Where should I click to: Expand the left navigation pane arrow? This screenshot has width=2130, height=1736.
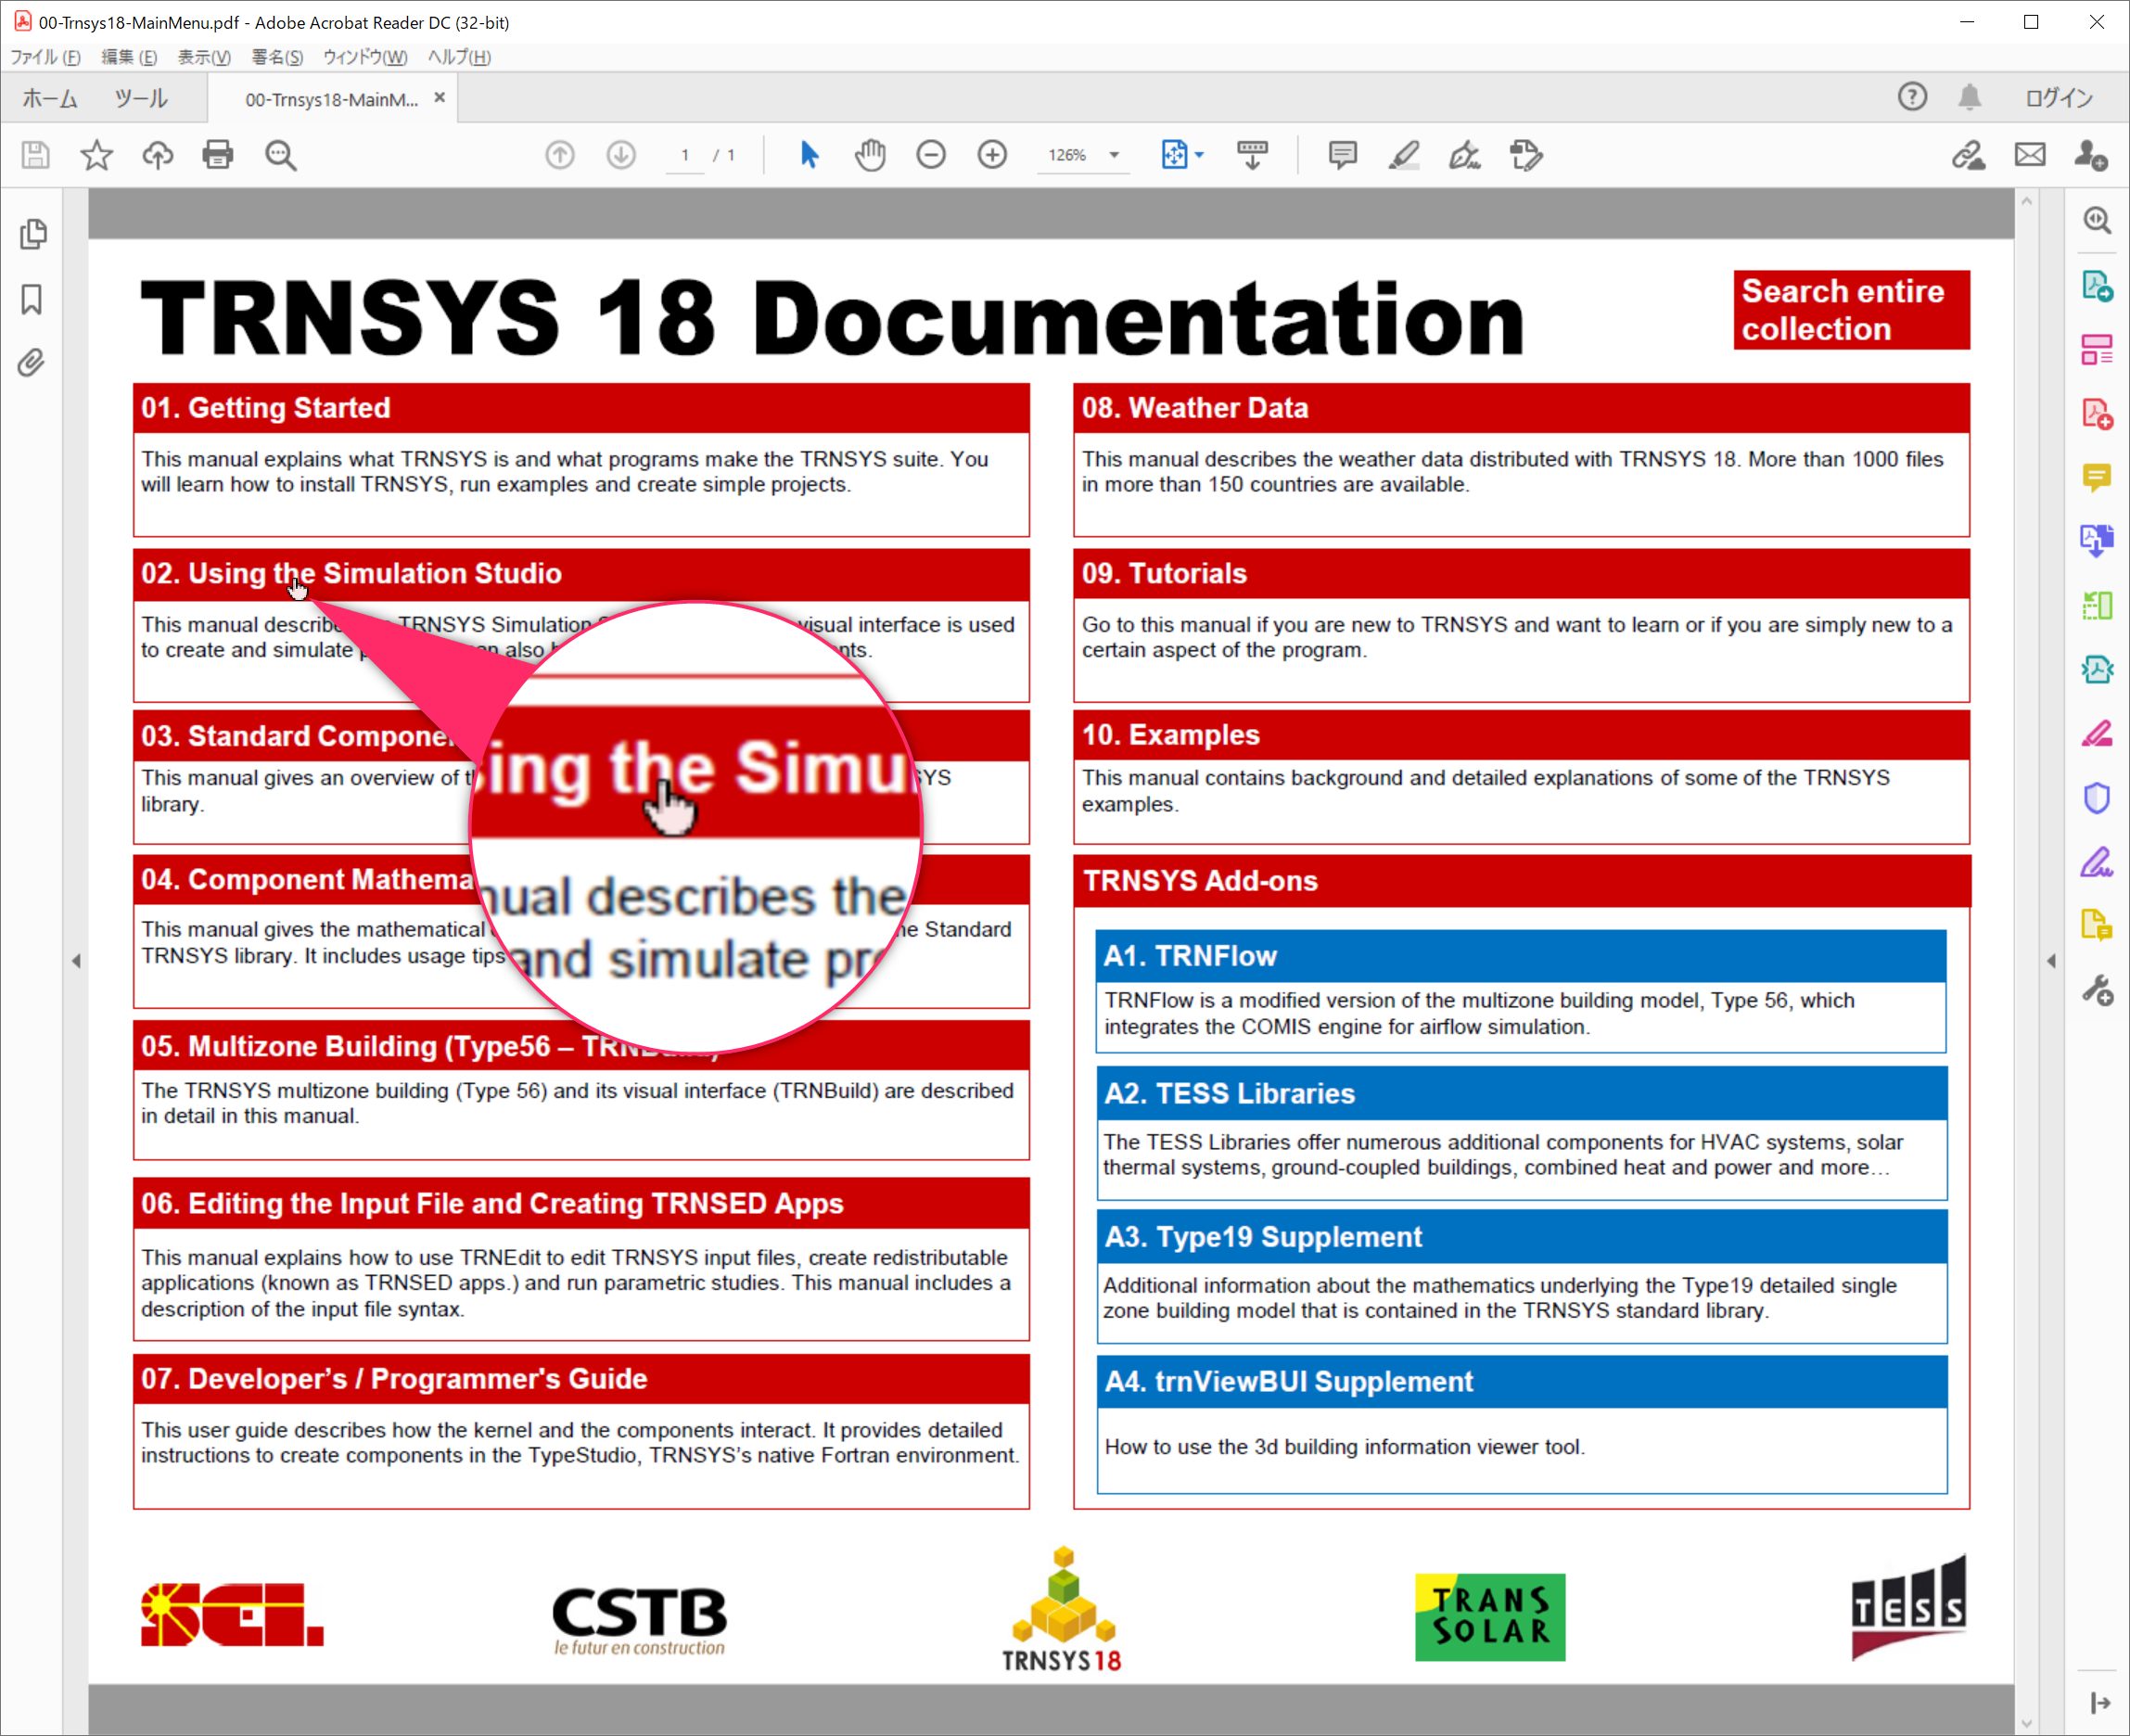click(76, 961)
